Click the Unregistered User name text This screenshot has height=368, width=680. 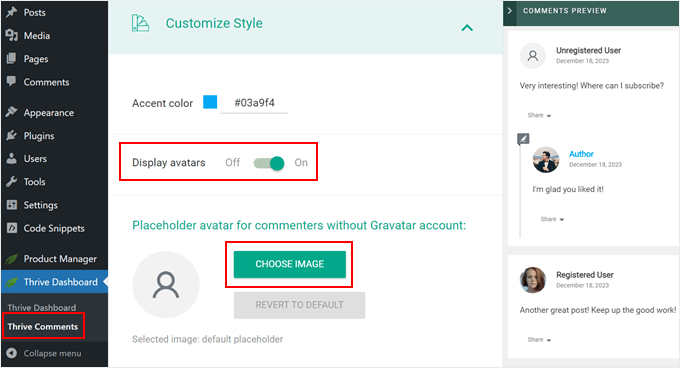[588, 50]
